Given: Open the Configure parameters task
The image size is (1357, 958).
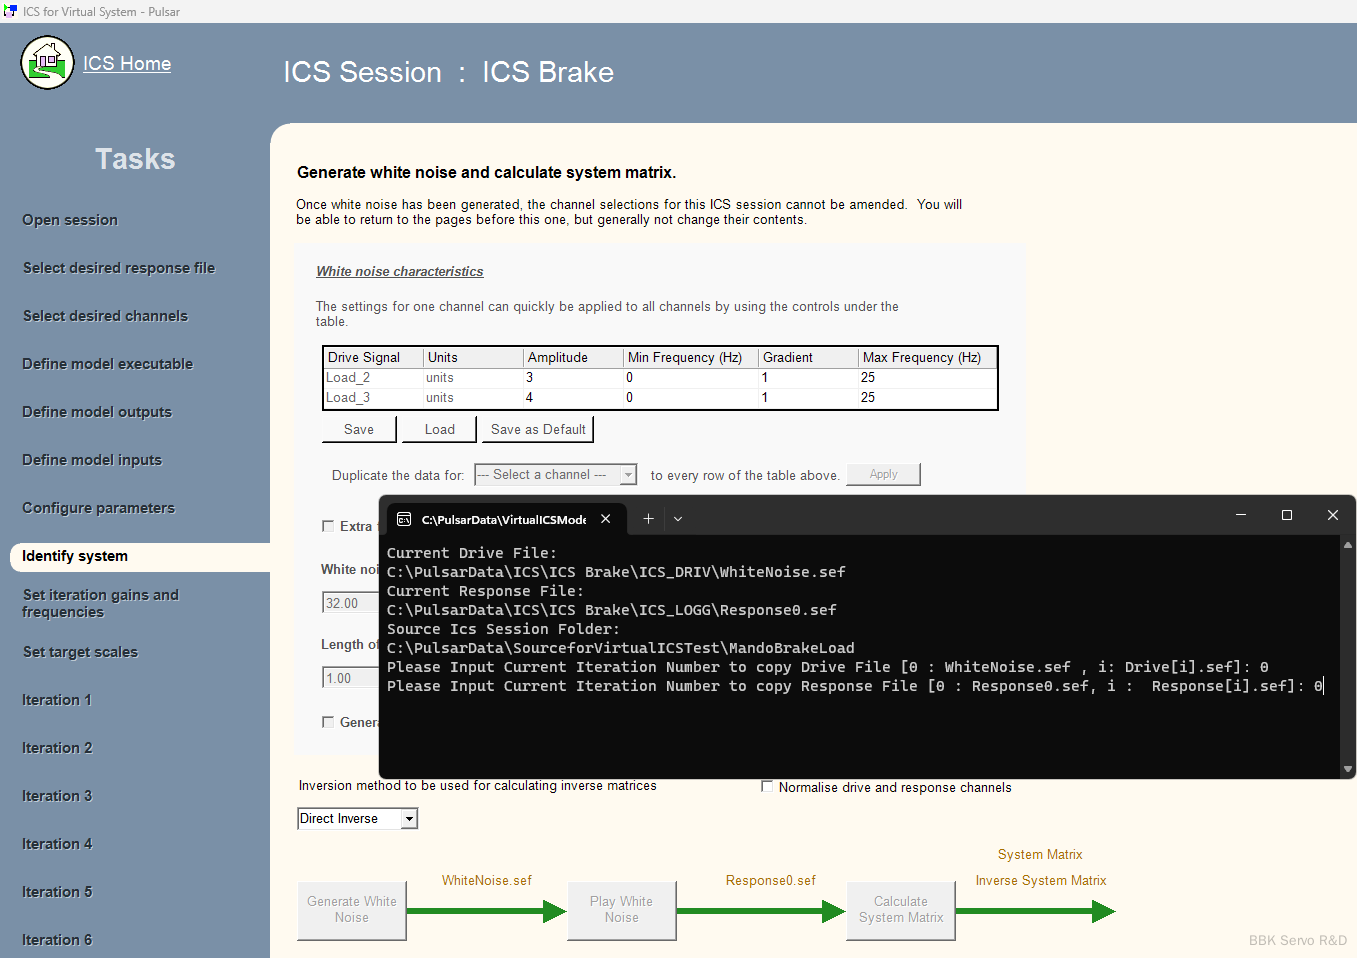Looking at the screenshot, I should tap(98, 508).
